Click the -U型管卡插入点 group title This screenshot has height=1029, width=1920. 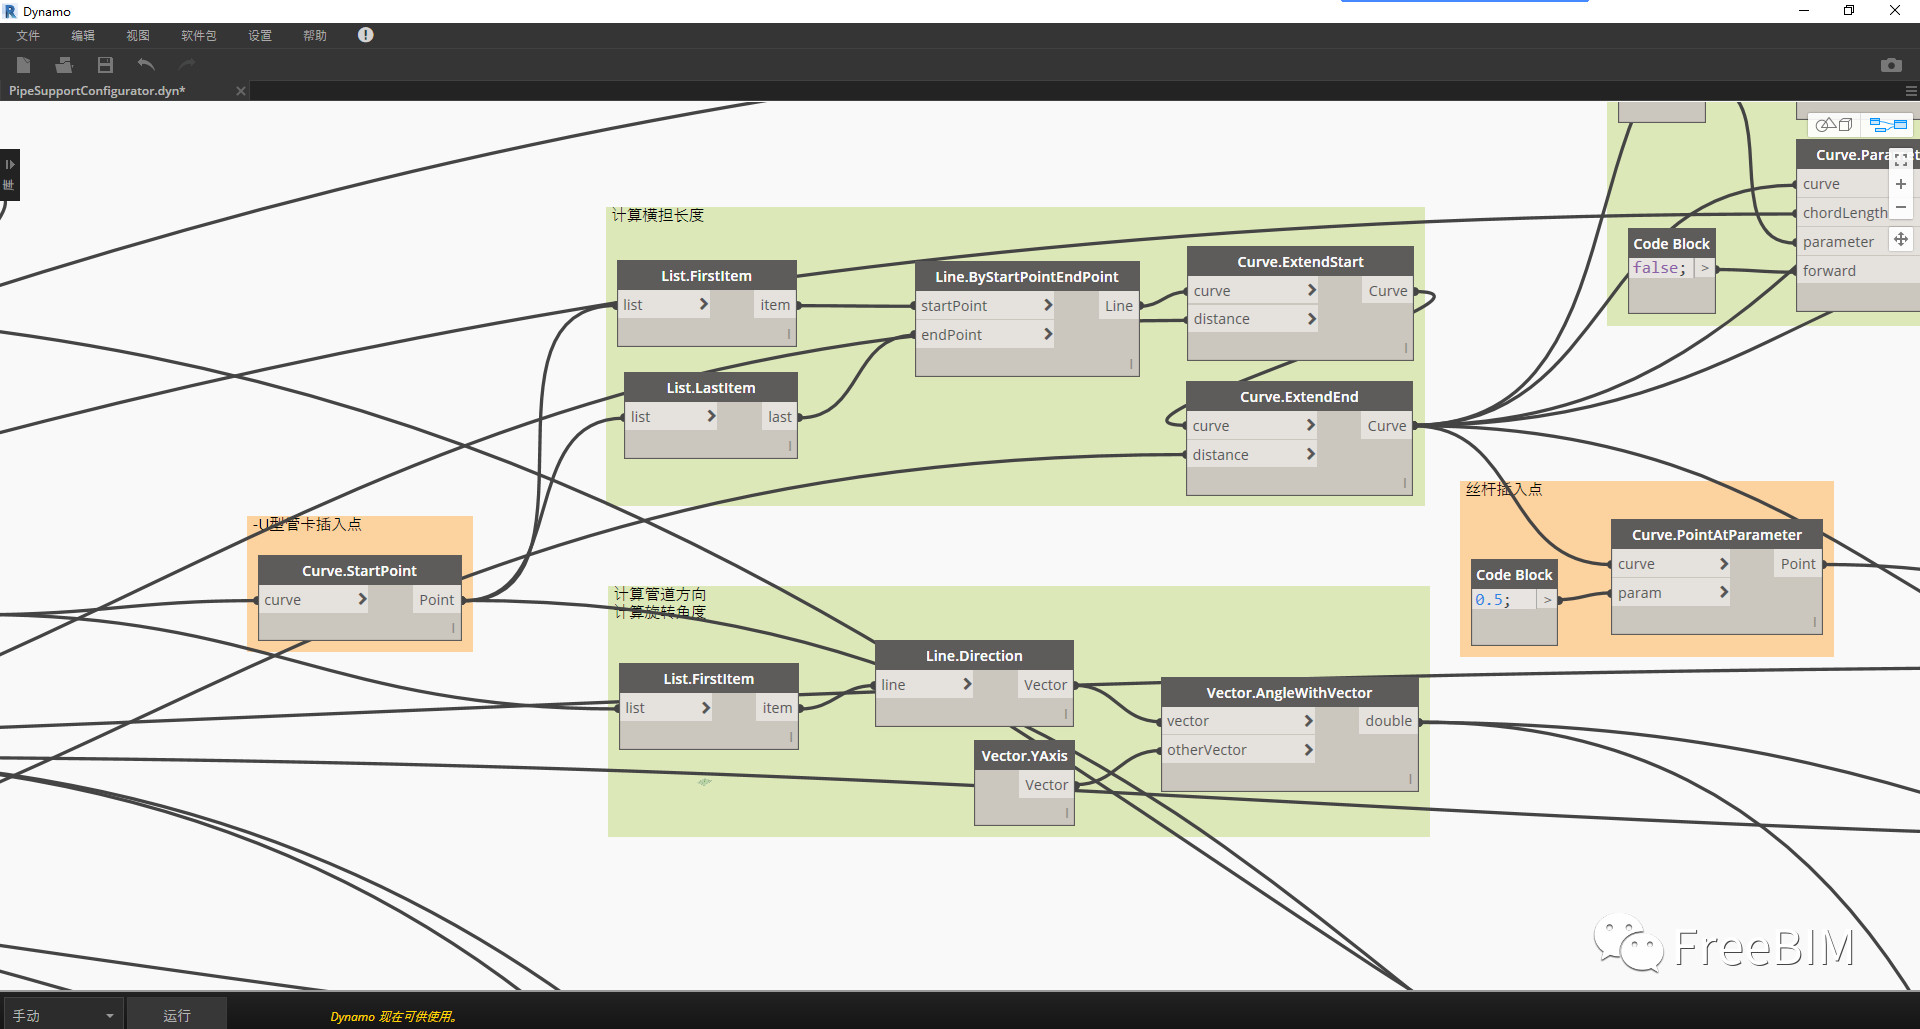click(308, 524)
